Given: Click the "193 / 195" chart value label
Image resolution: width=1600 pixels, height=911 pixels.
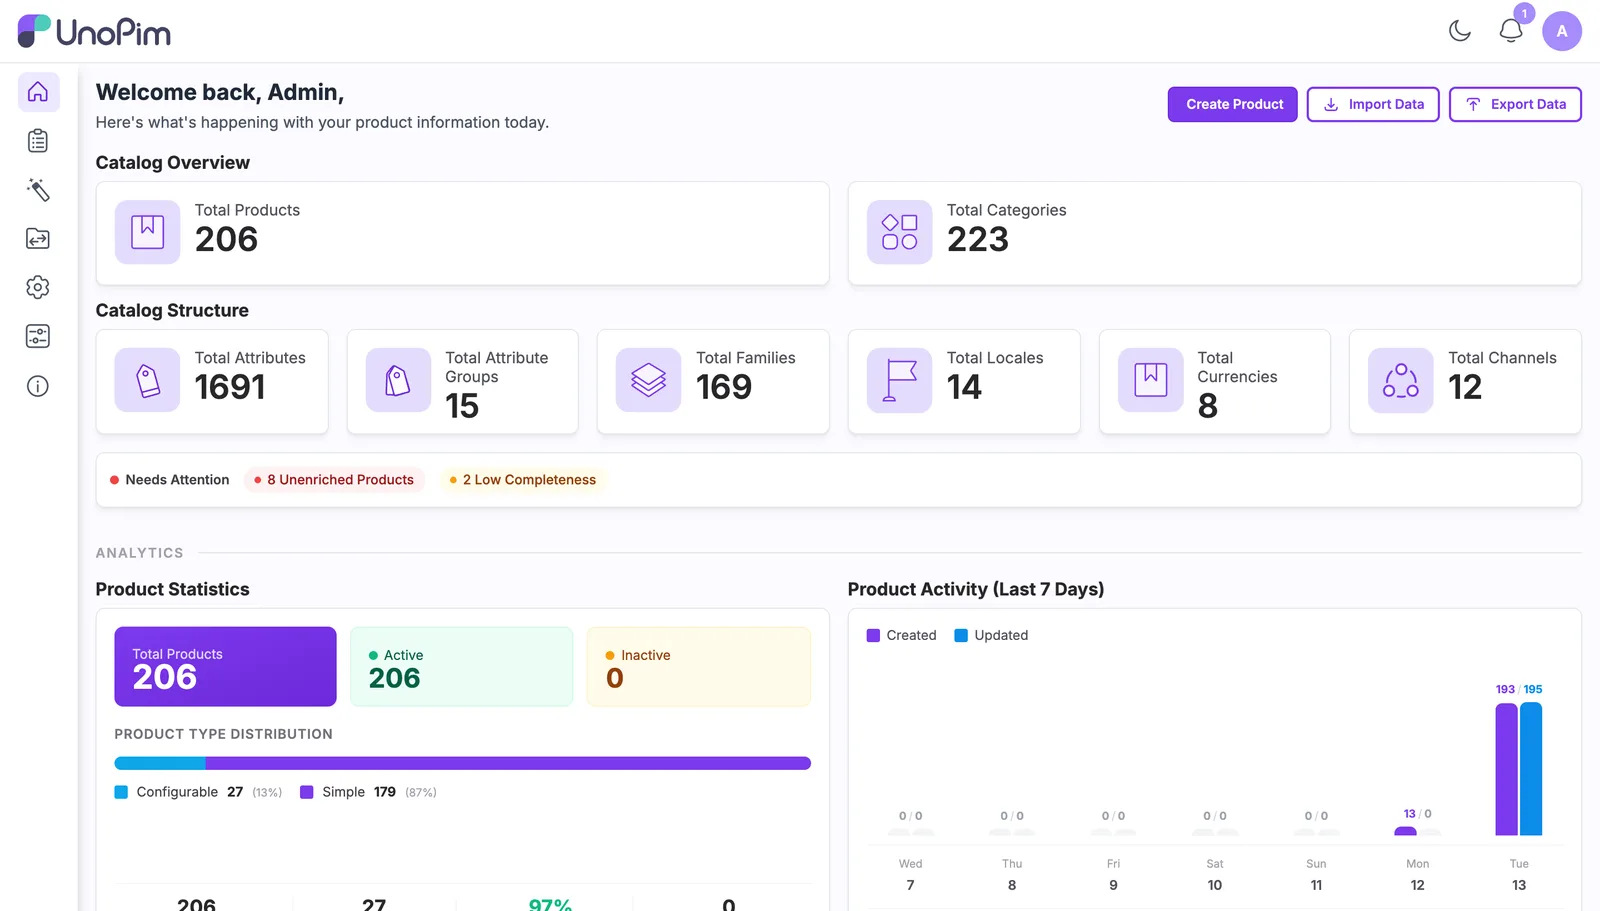Looking at the screenshot, I should tap(1519, 689).
